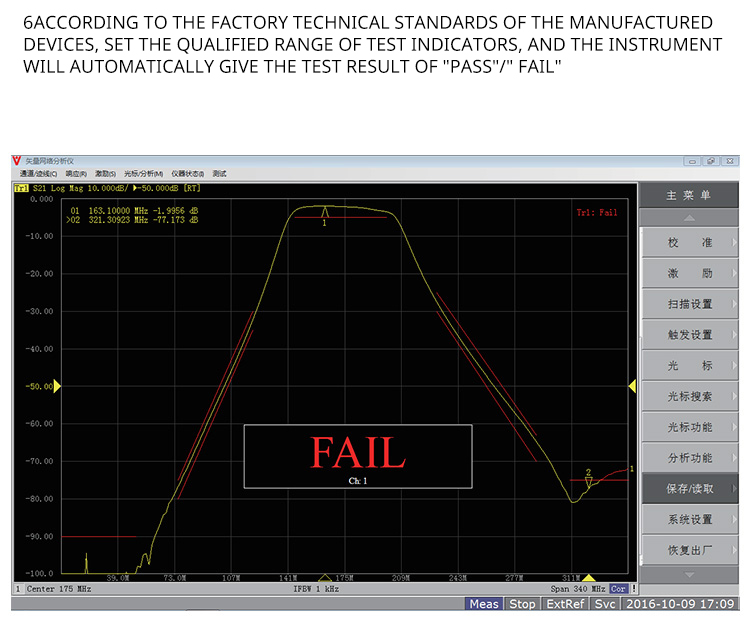Screen dimensions: 750x634
Task: Open the 保存/读取 save/recall submenu
Action: [690, 489]
